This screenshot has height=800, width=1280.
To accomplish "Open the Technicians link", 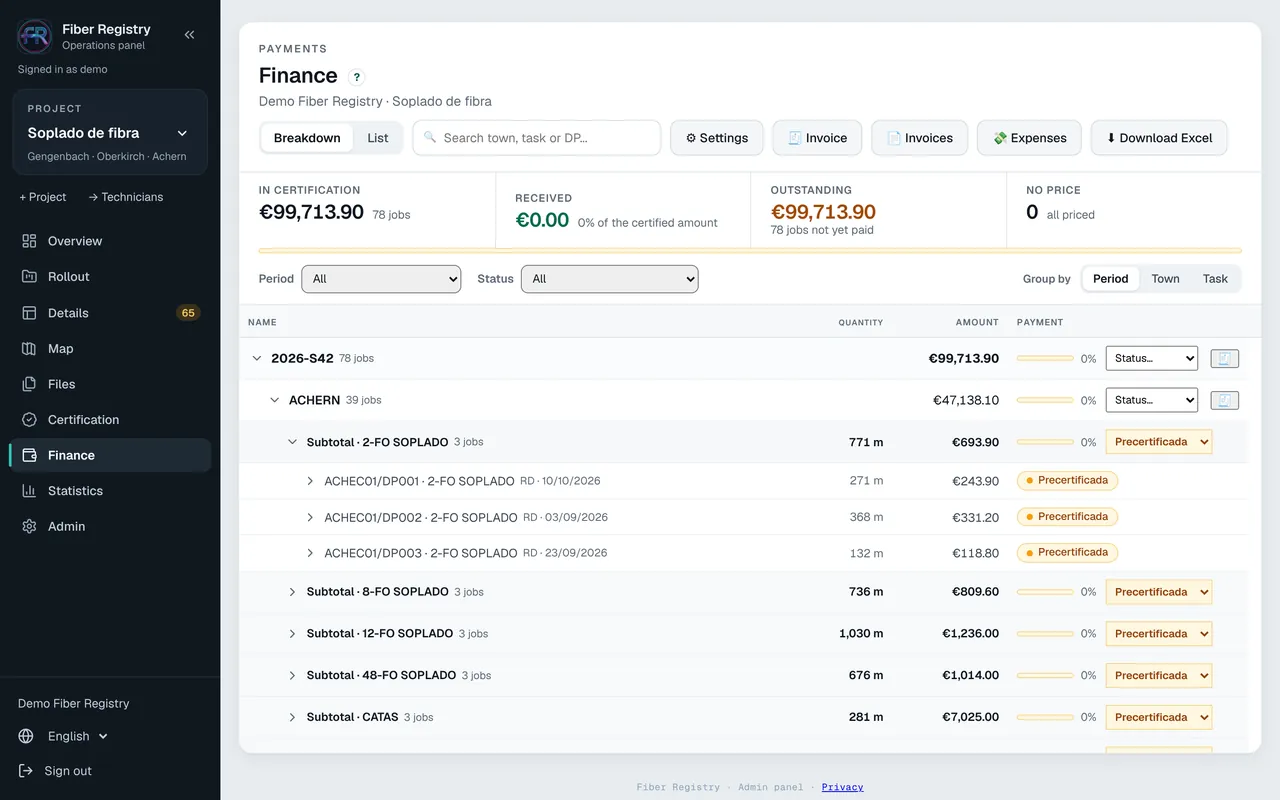I will click(126, 197).
